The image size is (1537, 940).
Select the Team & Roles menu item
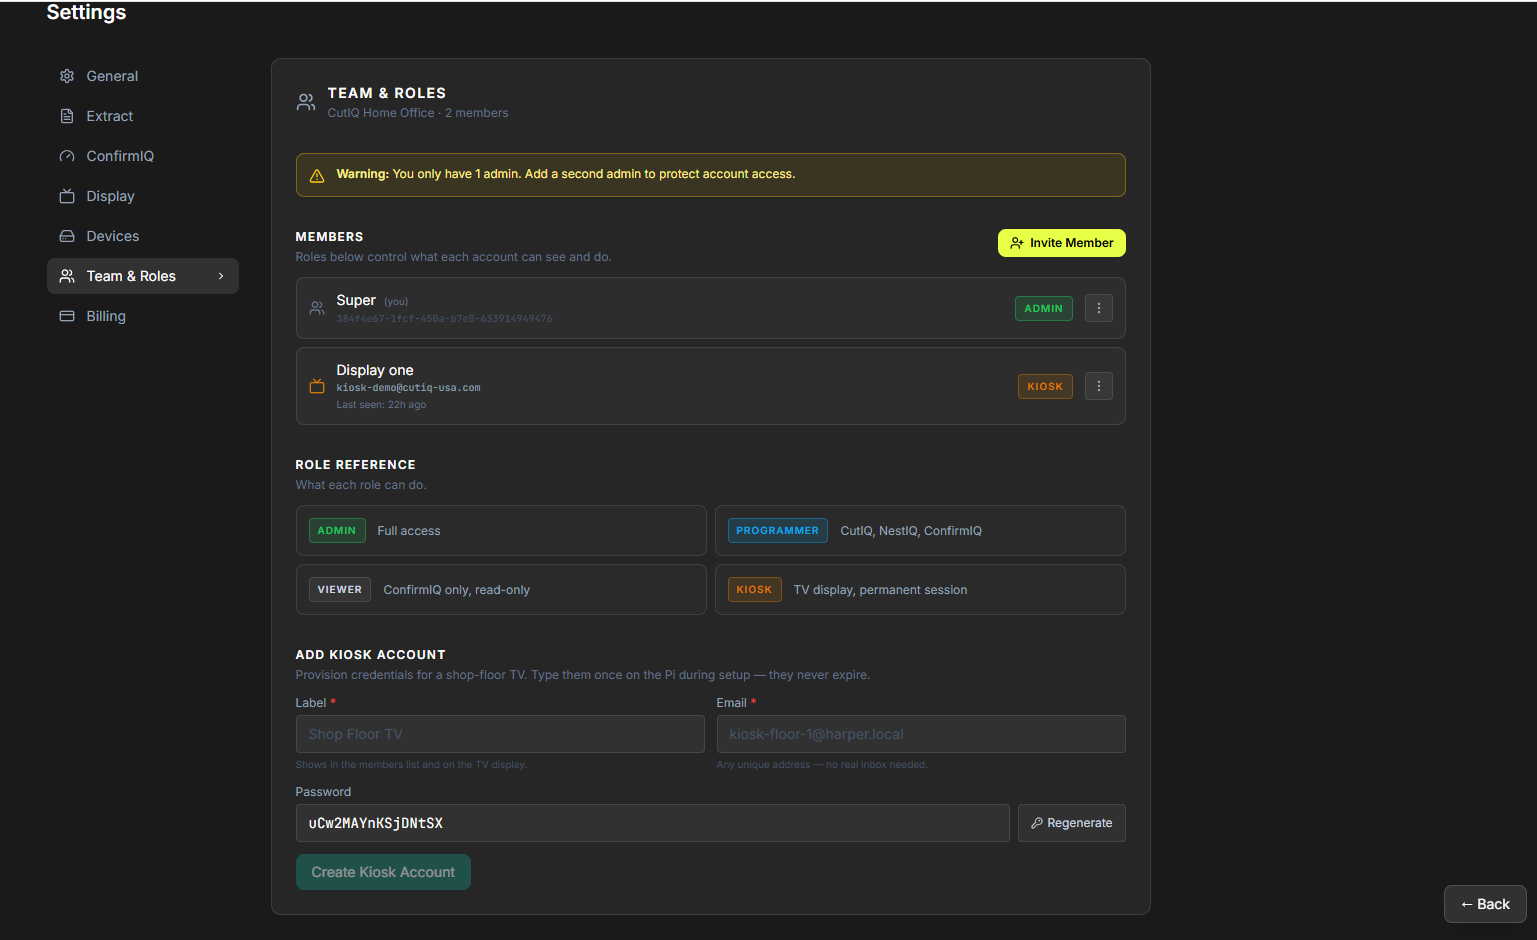143,276
